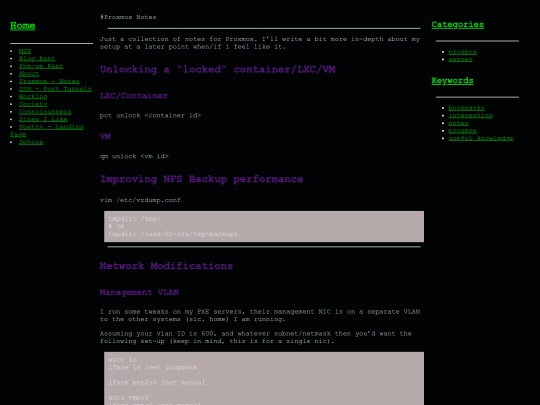This screenshot has height=405, width=540.
Task: Open the Keywords heading link
Action: click(452, 81)
